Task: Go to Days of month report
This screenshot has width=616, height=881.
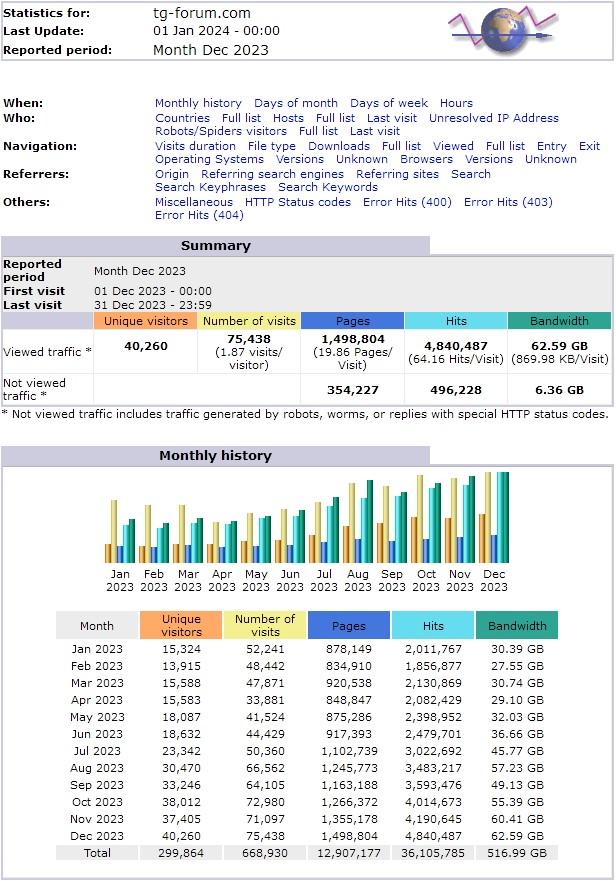Action: [295, 103]
